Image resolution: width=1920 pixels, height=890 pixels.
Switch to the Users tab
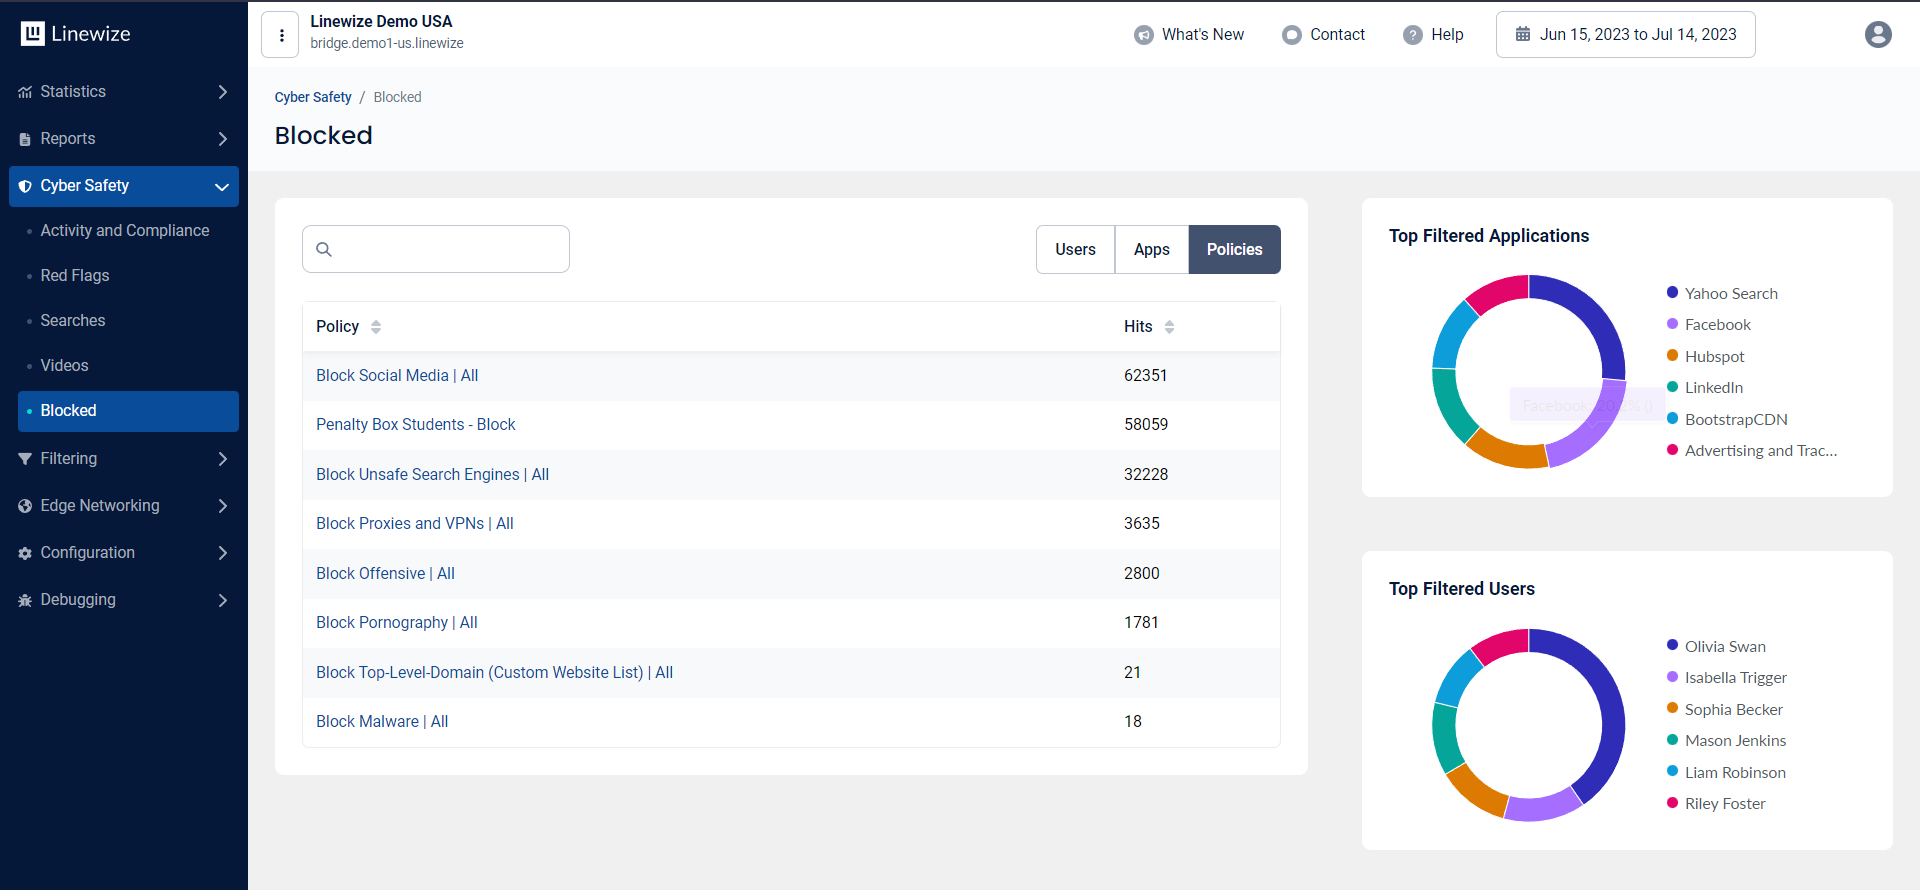(x=1075, y=250)
